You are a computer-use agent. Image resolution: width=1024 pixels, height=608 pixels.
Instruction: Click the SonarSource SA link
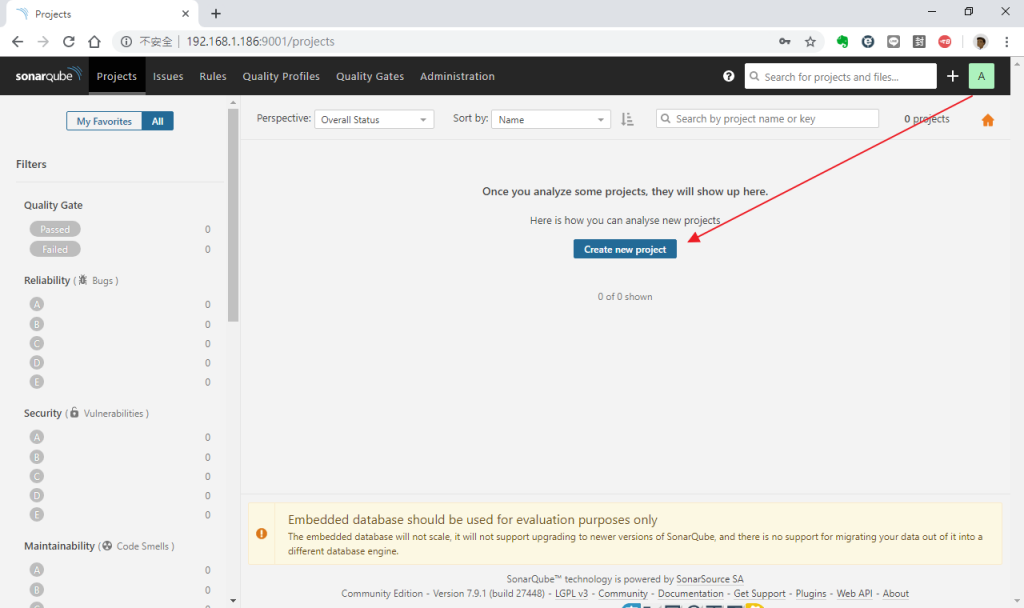710,579
